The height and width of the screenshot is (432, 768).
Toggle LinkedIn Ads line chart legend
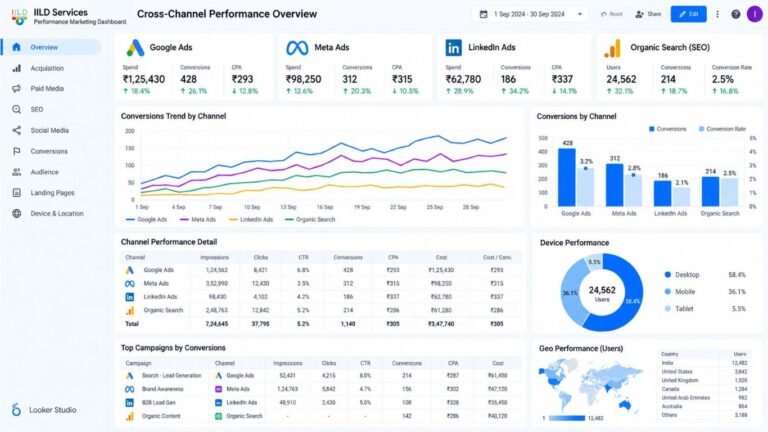(x=251, y=219)
